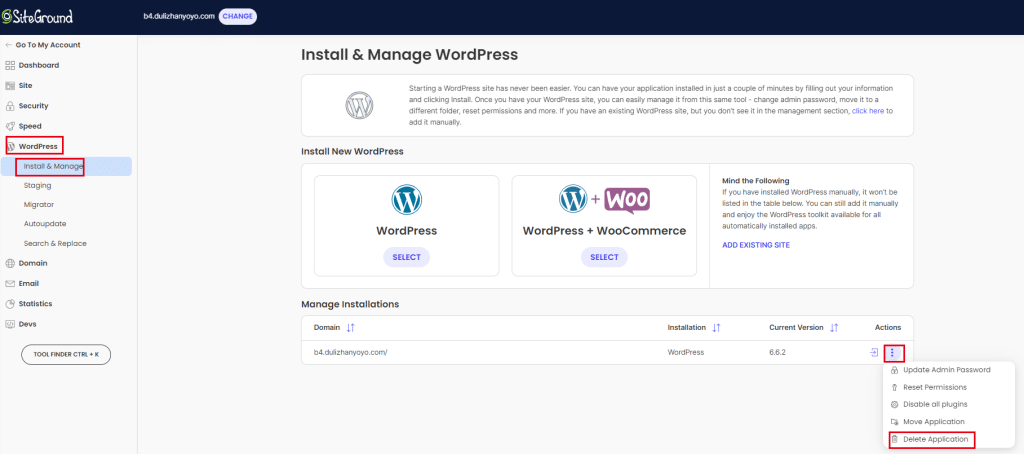Screen dimensions: 1024x454
Task: Click the Devs icon in sidebar
Action: tap(10, 324)
